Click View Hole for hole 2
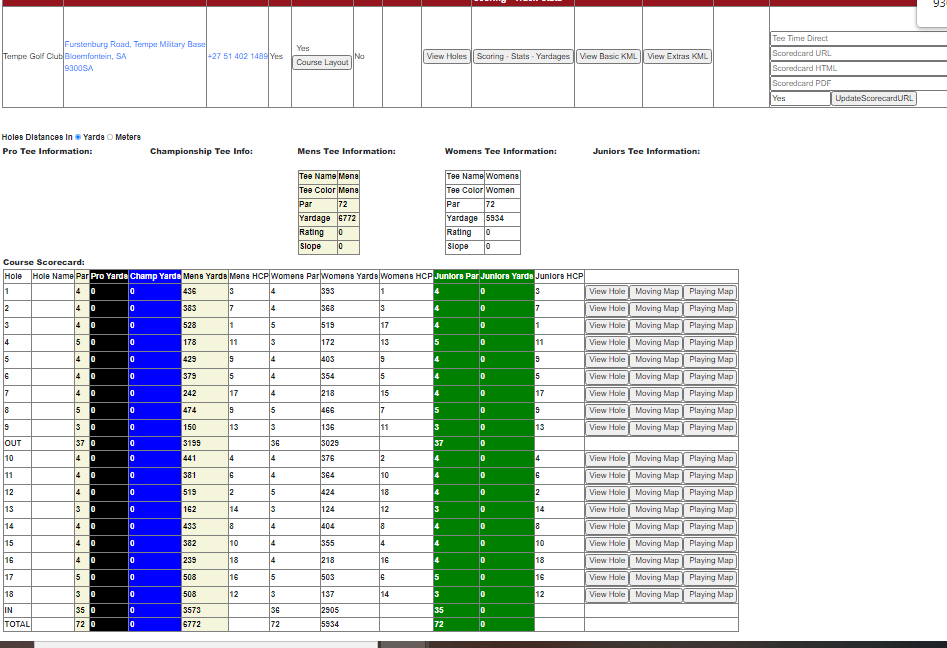Viewport: 947px width, 648px height. 607,309
